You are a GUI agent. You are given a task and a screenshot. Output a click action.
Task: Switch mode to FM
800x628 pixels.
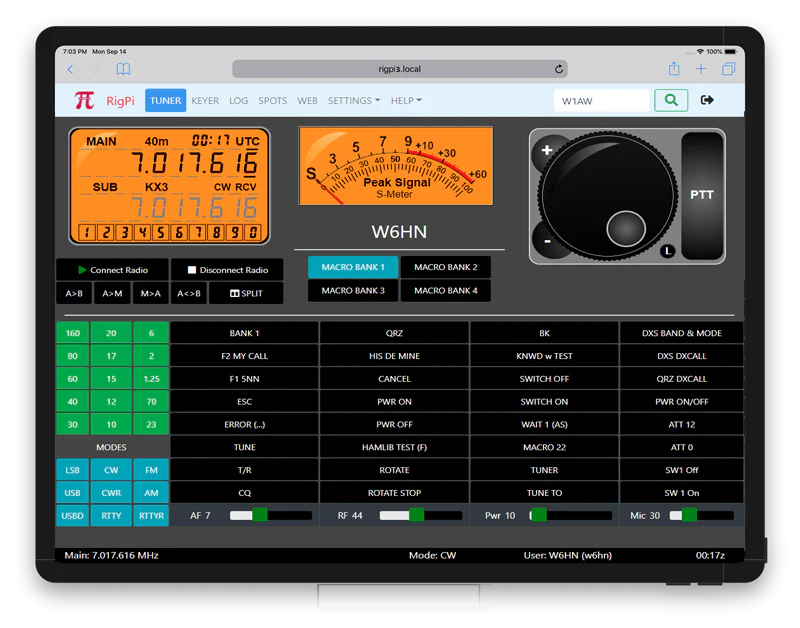point(151,470)
